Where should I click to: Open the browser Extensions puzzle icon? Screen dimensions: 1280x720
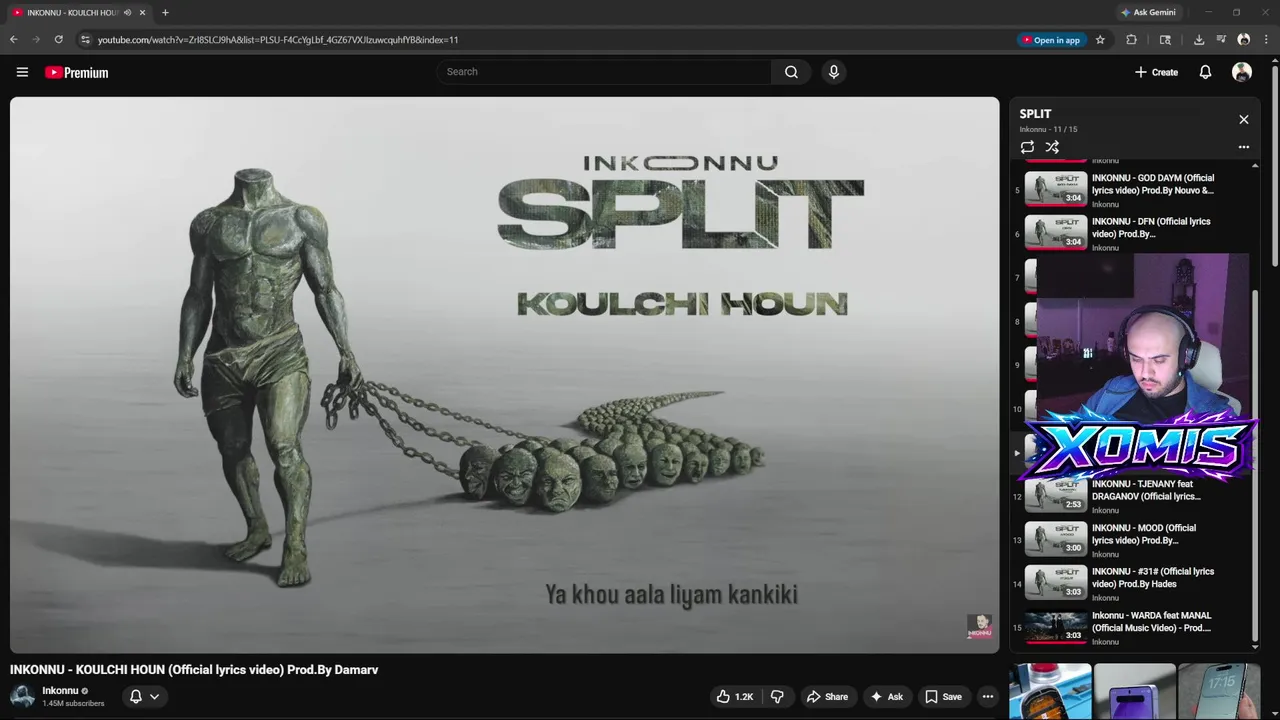[1132, 40]
